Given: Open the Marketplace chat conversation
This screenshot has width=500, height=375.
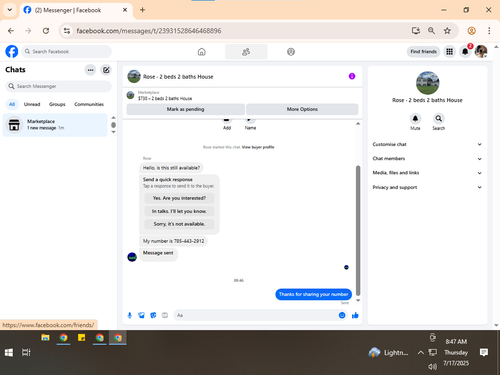Looking at the screenshot, I should pos(55,125).
